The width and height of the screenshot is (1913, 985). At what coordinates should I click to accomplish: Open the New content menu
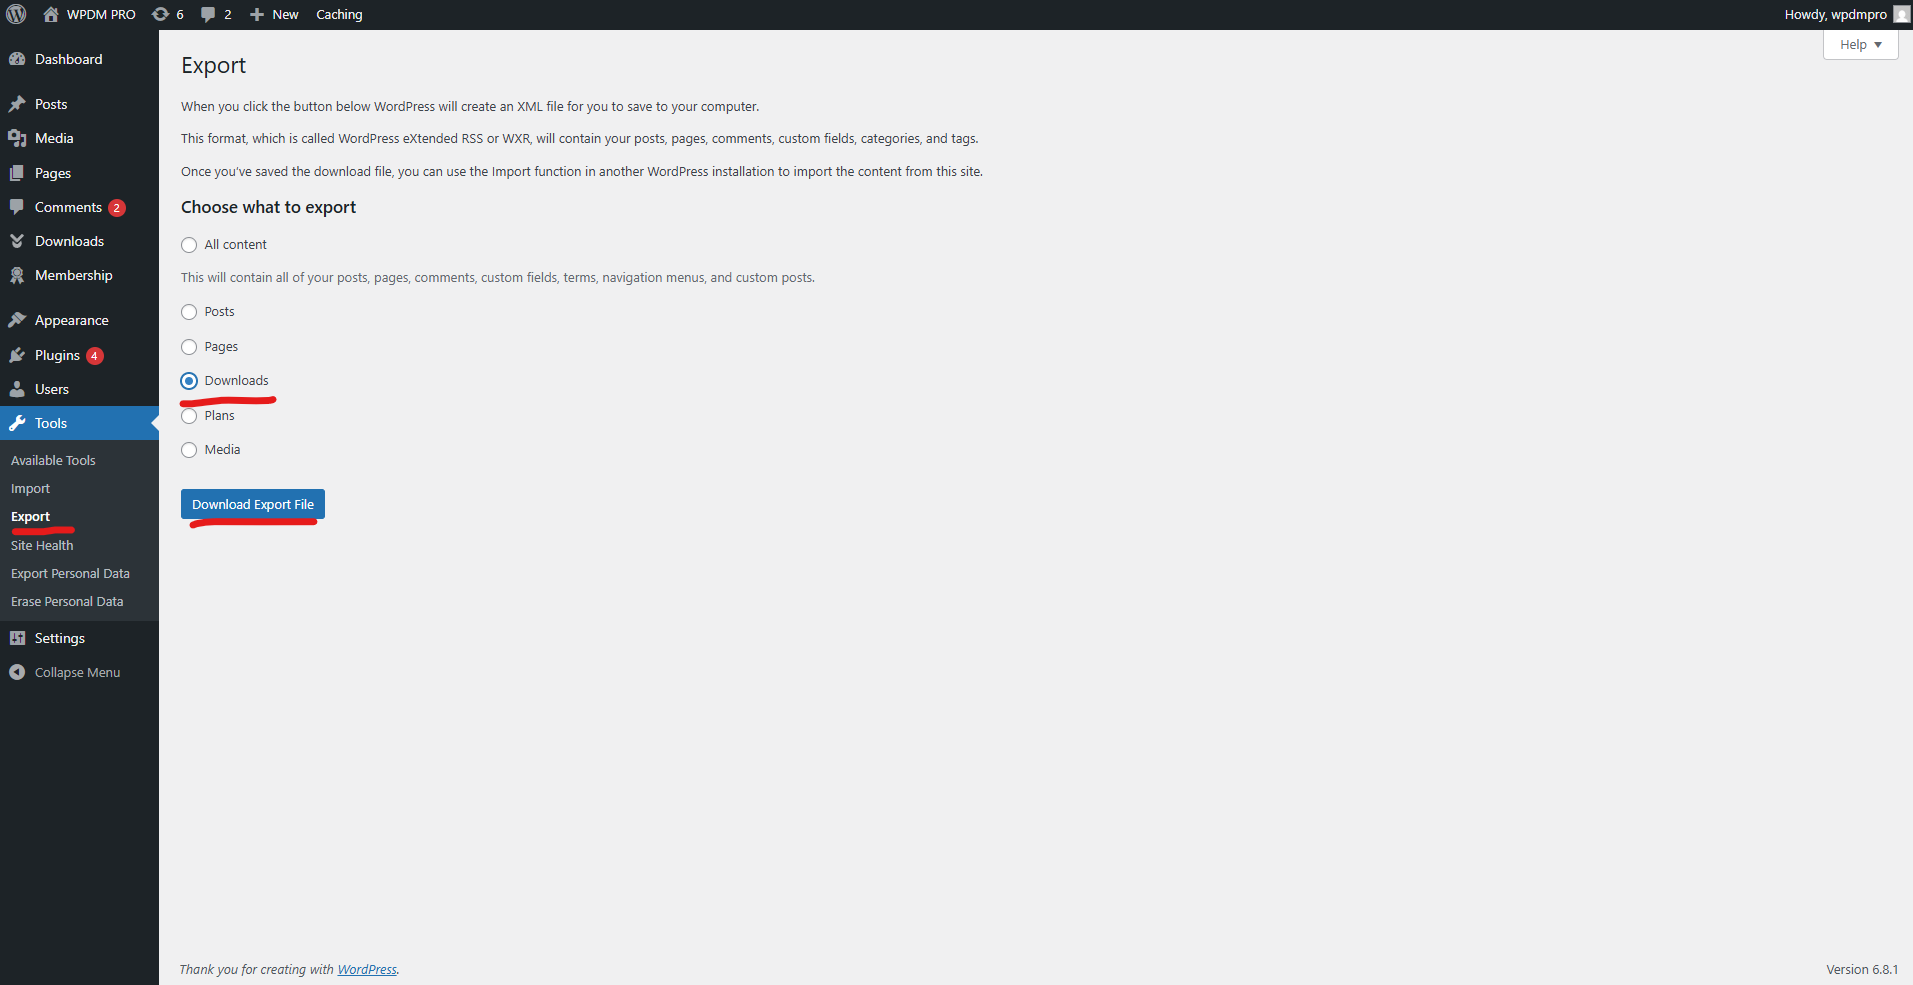click(274, 14)
